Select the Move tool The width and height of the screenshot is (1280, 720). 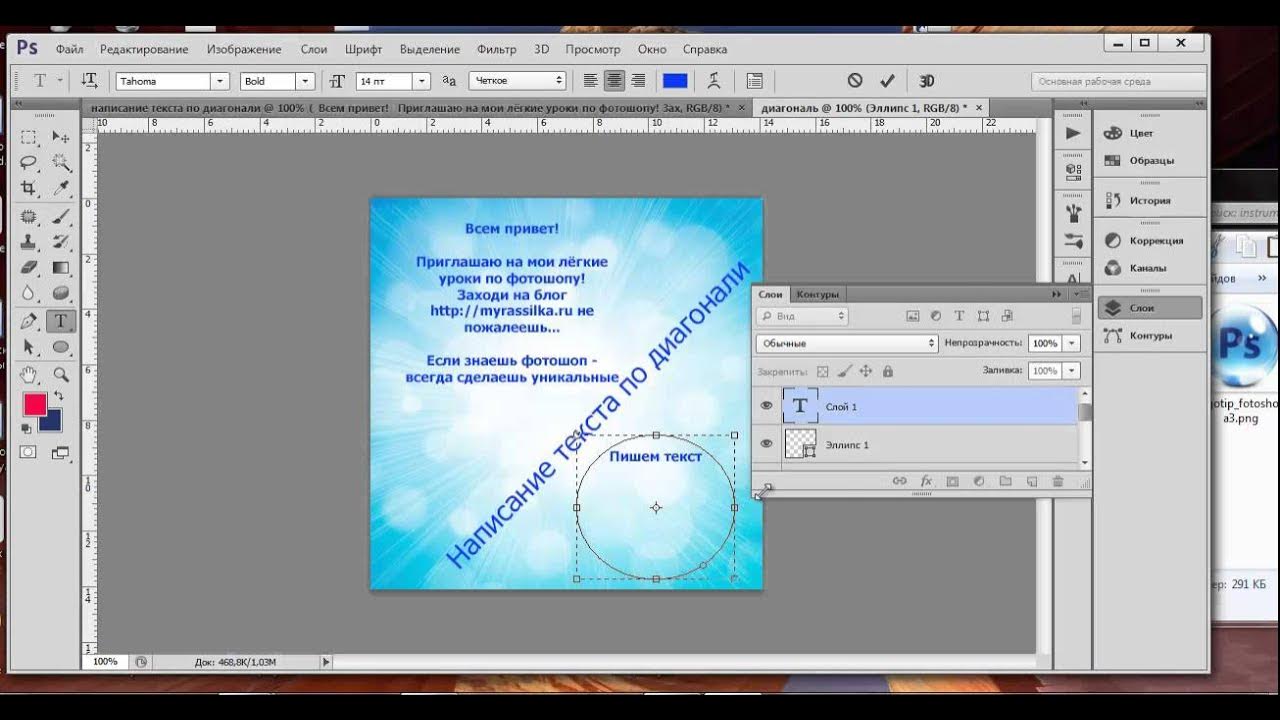61,137
